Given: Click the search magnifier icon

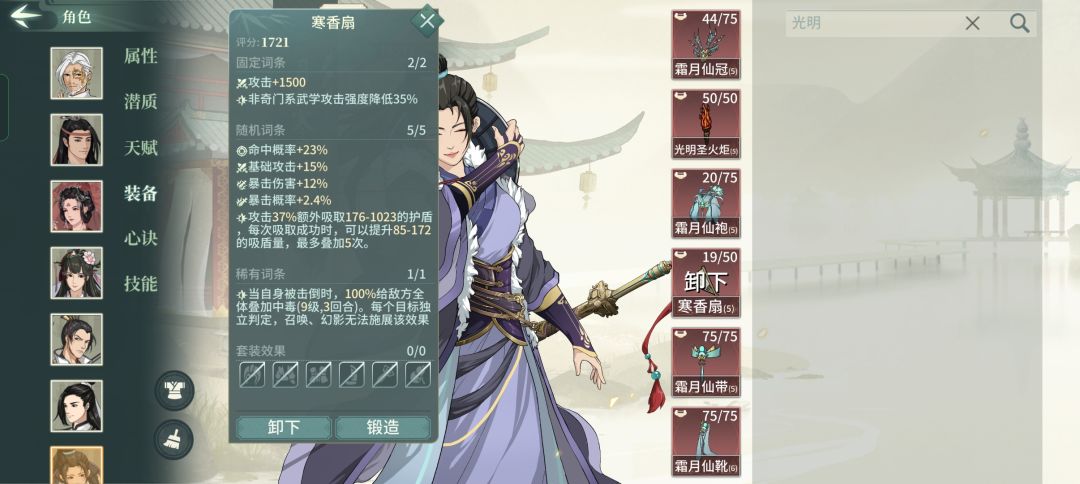Looking at the screenshot, I should (x=1019, y=23).
